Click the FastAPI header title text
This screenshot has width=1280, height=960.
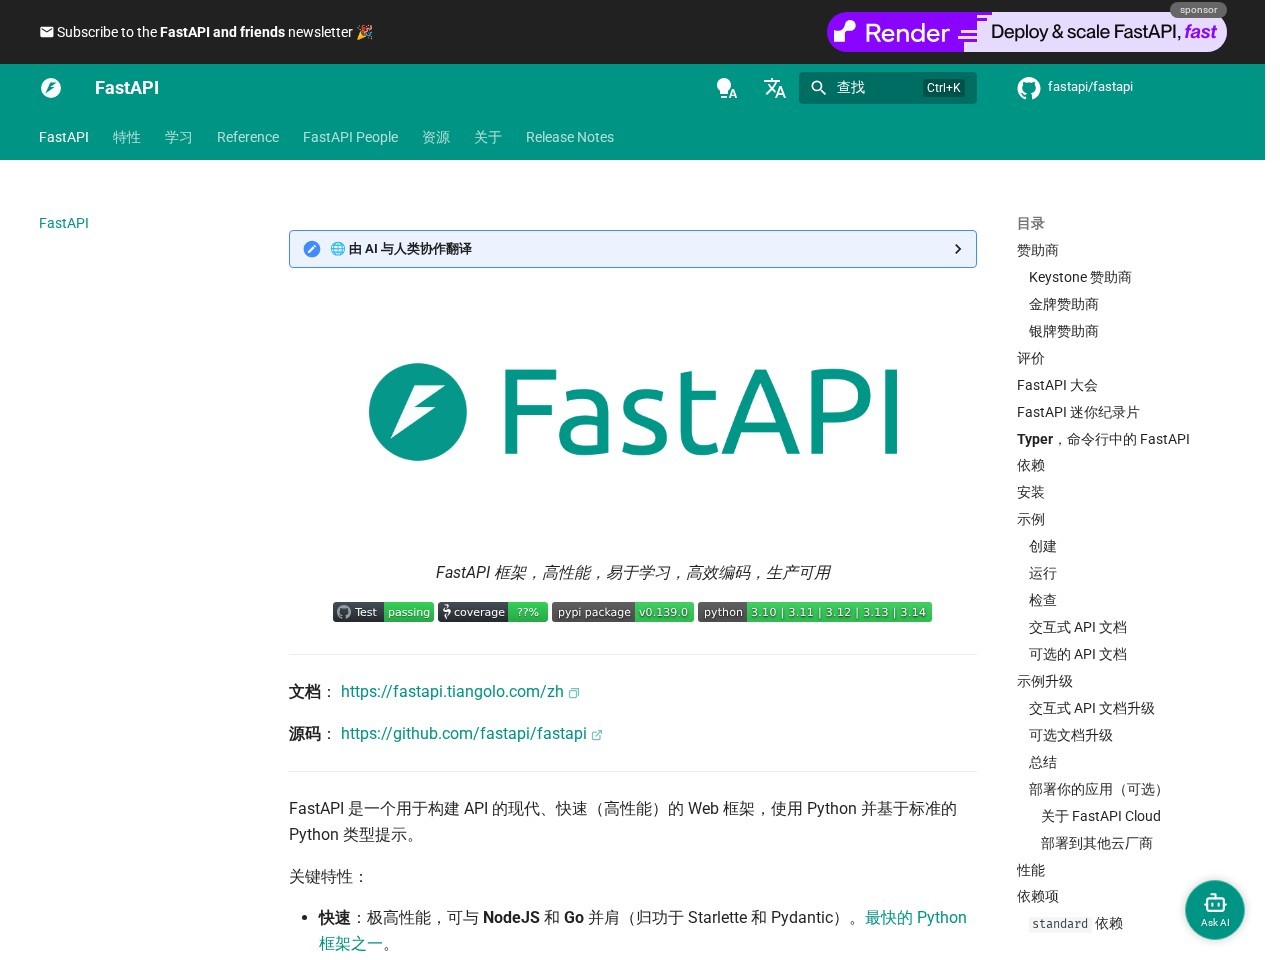pos(127,88)
